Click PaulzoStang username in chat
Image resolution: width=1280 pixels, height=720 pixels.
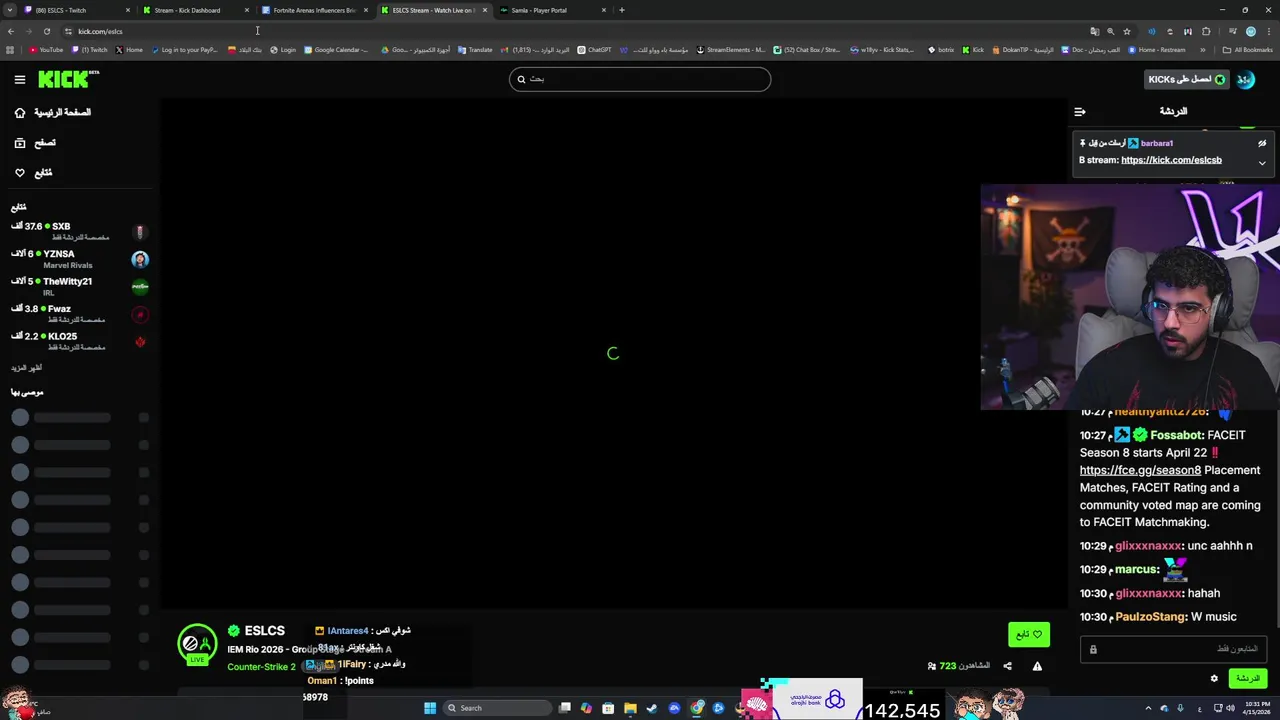tap(1150, 617)
